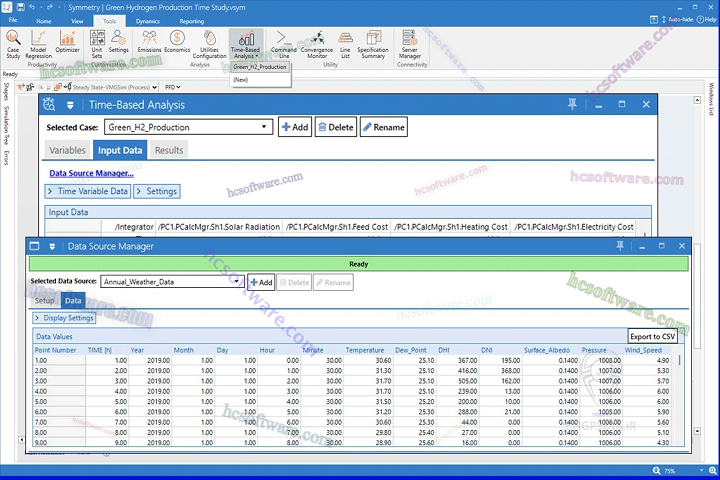
Task: Click the Help icon top right
Action: [707, 19]
